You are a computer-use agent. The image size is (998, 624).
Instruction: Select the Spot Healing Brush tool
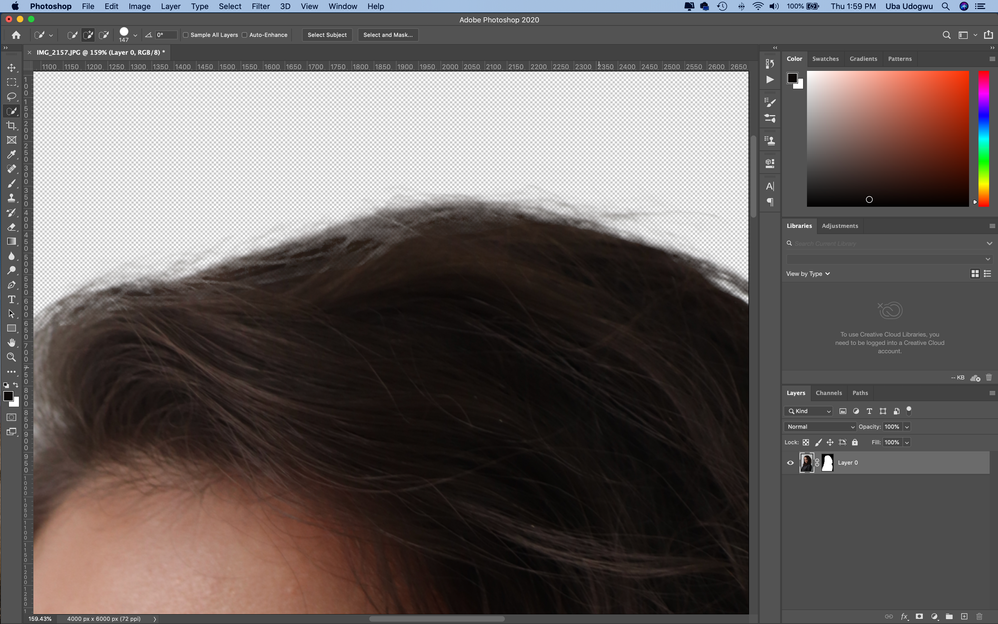(11, 169)
